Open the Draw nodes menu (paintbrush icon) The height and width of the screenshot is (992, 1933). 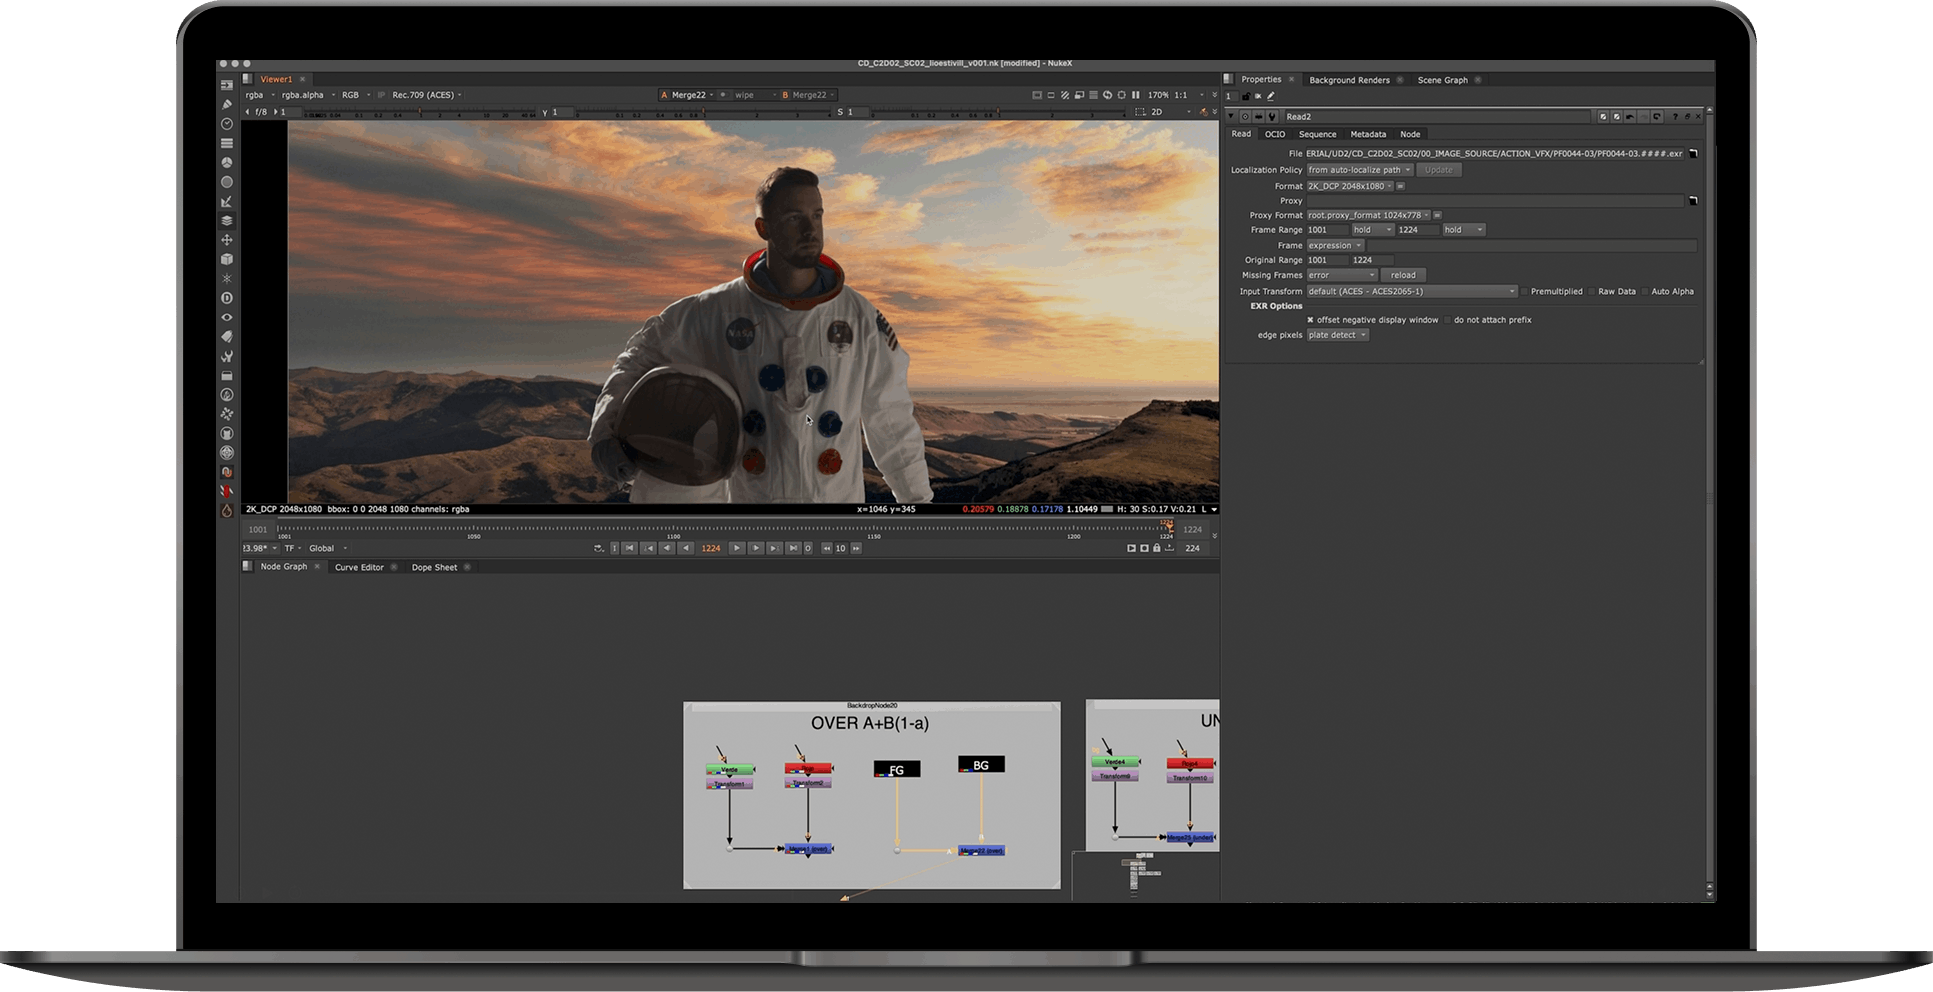(227, 104)
